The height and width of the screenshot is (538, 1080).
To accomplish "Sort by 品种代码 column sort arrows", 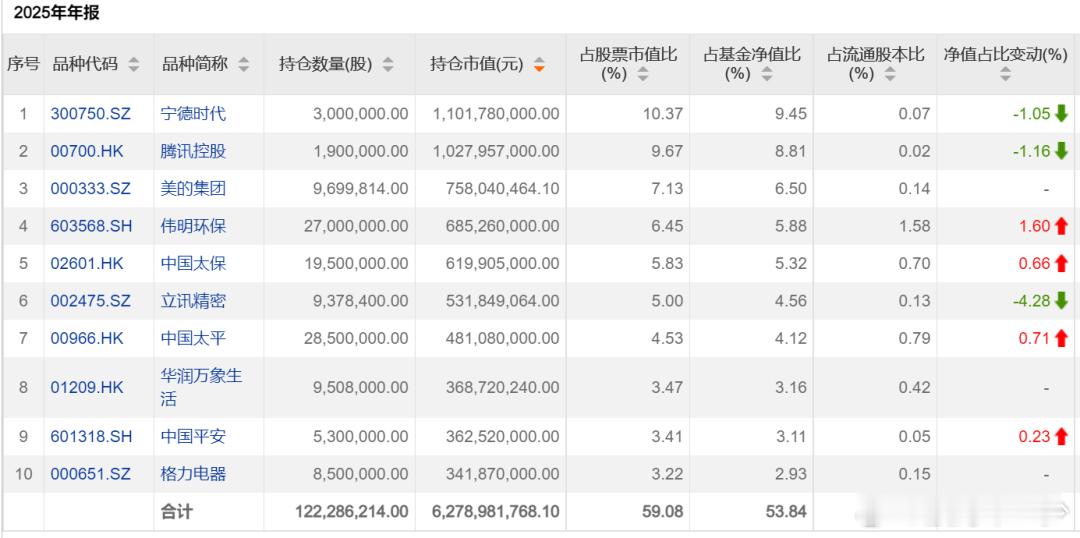I will tap(134, 65).
